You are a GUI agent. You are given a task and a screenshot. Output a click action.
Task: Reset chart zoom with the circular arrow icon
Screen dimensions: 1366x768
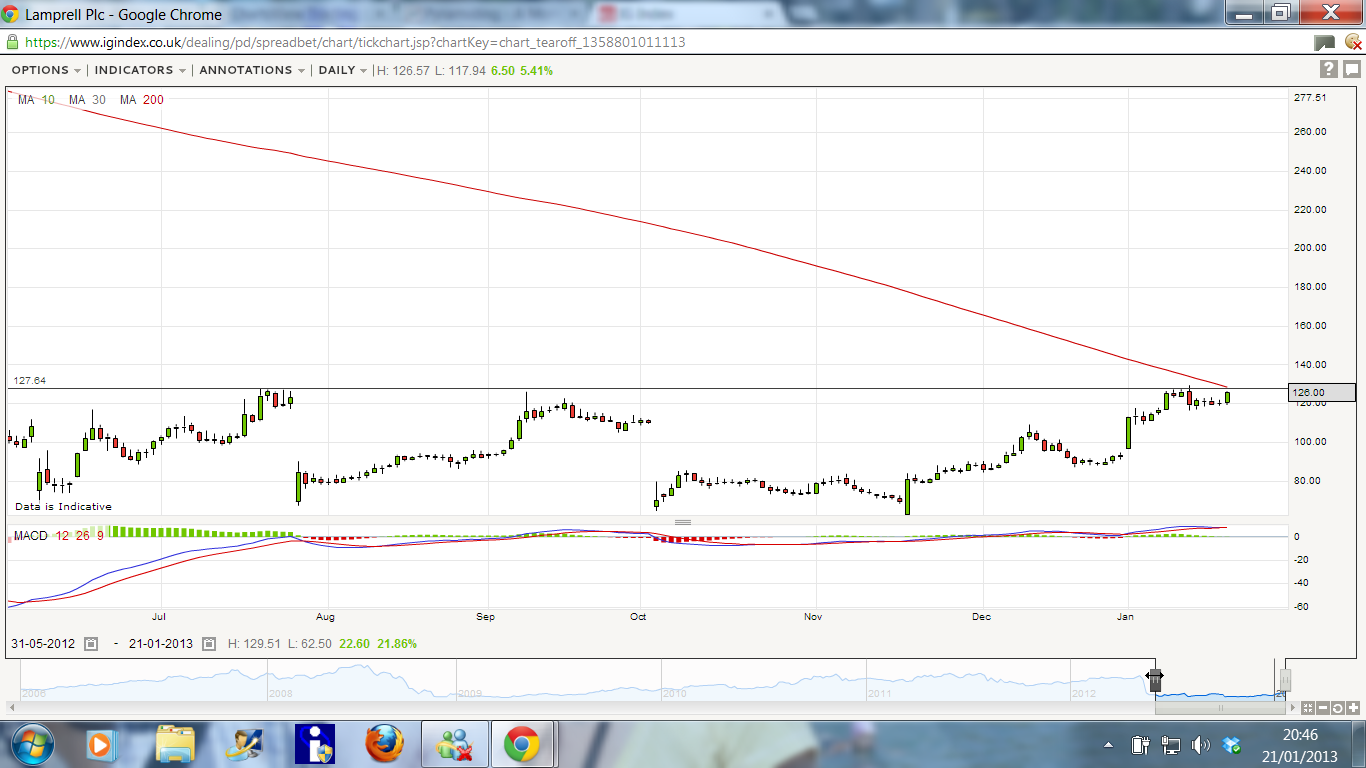(x=1338, y=708)
